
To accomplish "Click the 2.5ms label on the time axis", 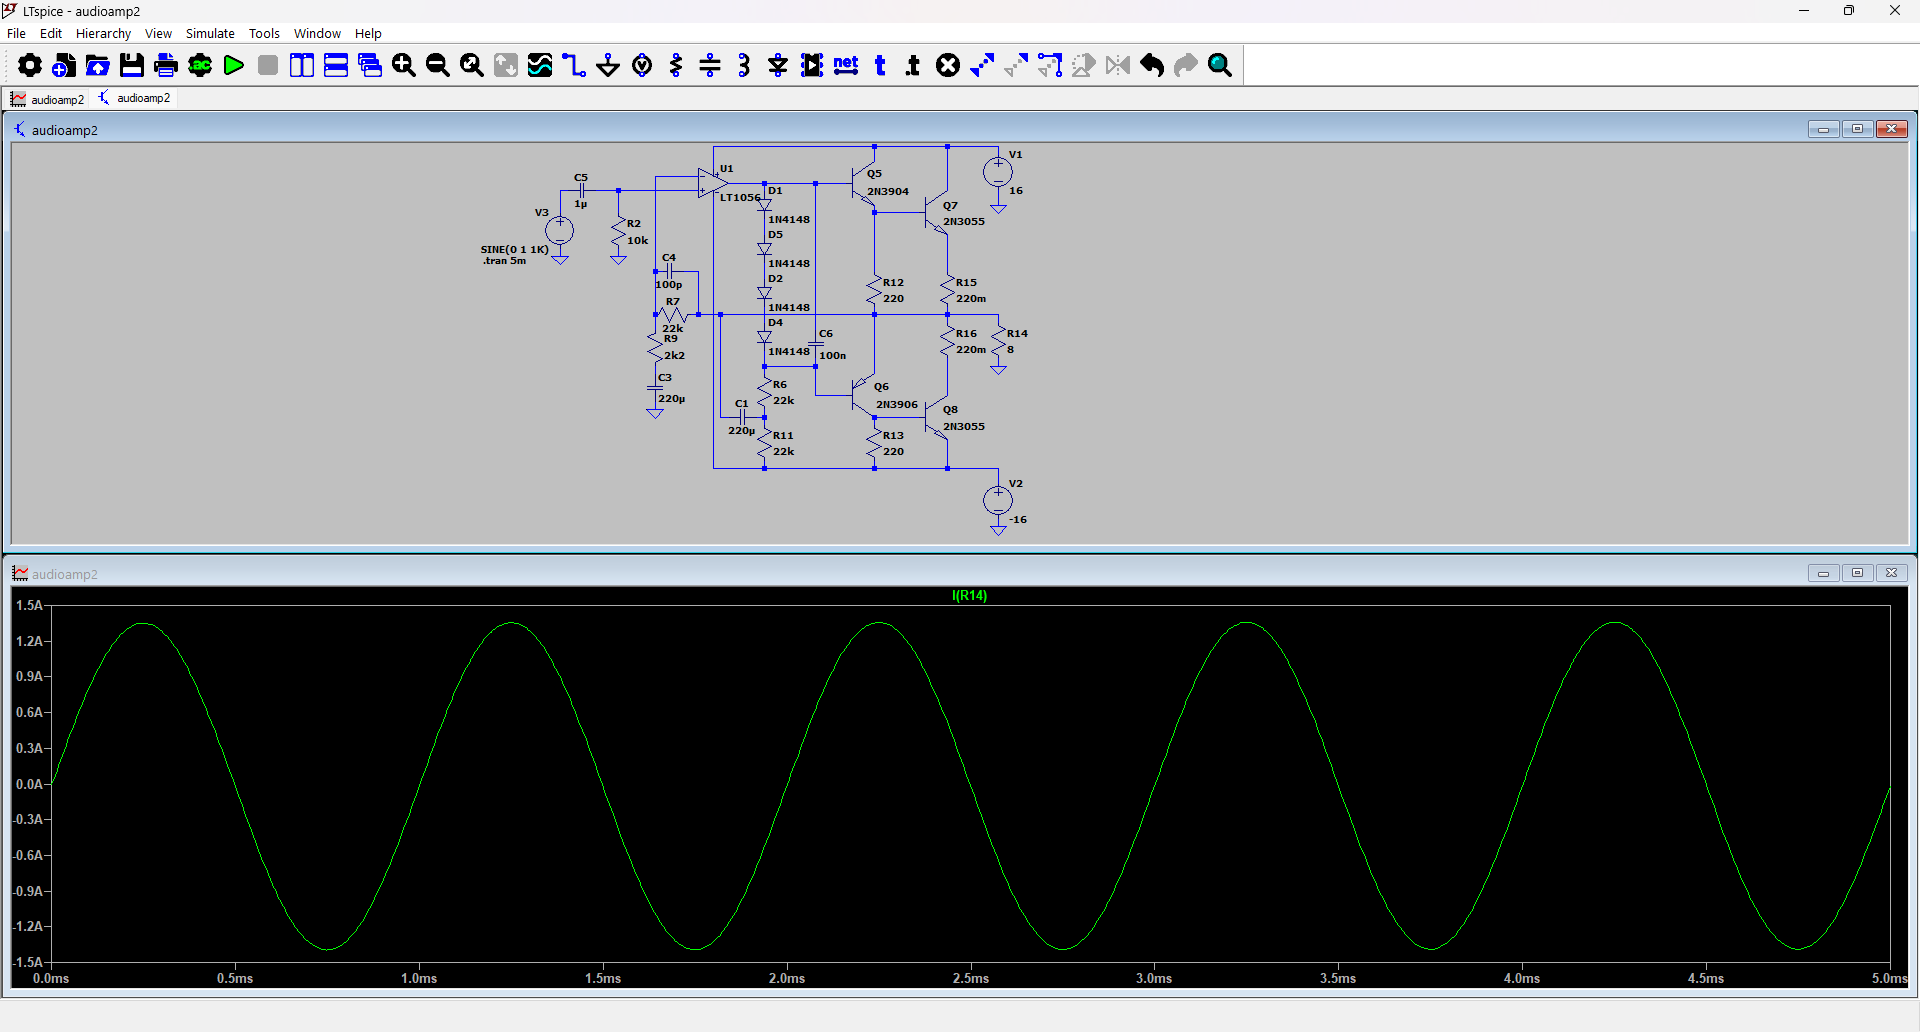I will (970, 978).
